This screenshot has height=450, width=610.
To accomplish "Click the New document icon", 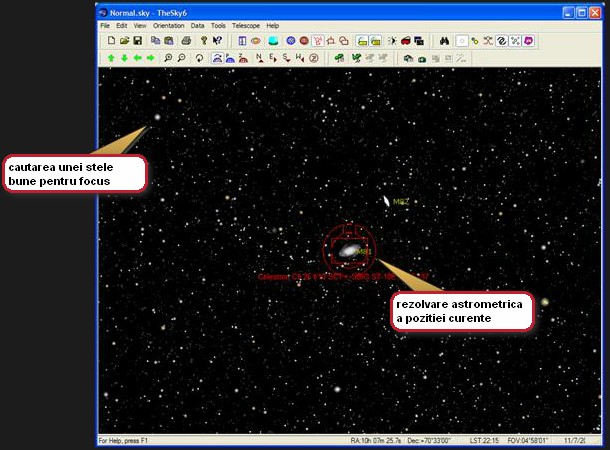I will [x=111, y=41].
